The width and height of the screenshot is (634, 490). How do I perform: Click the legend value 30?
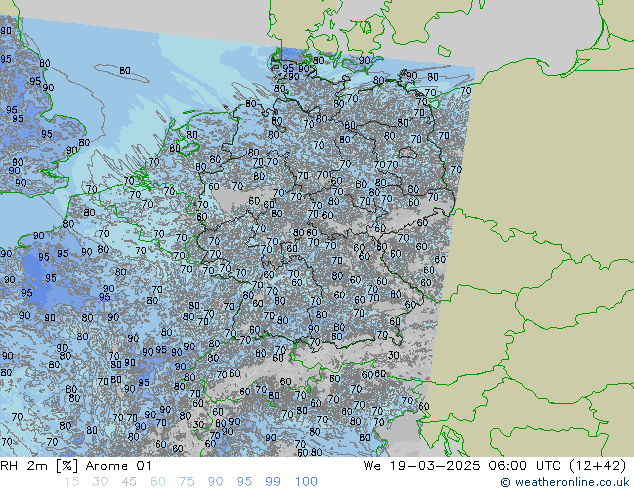(100, 482)
